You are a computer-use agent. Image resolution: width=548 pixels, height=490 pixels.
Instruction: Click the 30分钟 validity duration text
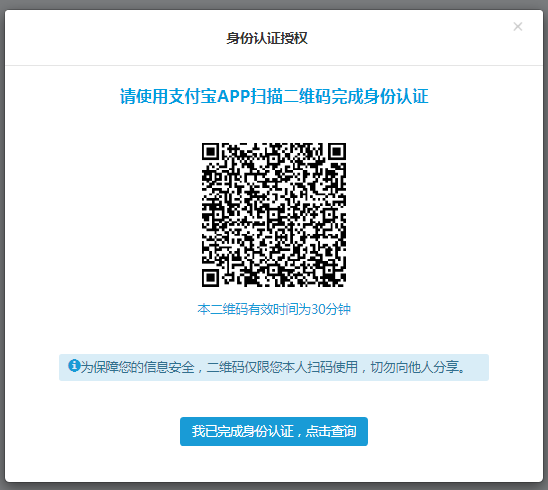click(331, 309)
